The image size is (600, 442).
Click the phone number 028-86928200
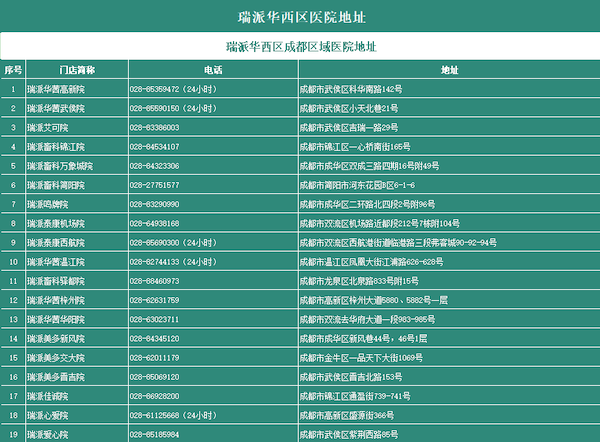(155, 396)
